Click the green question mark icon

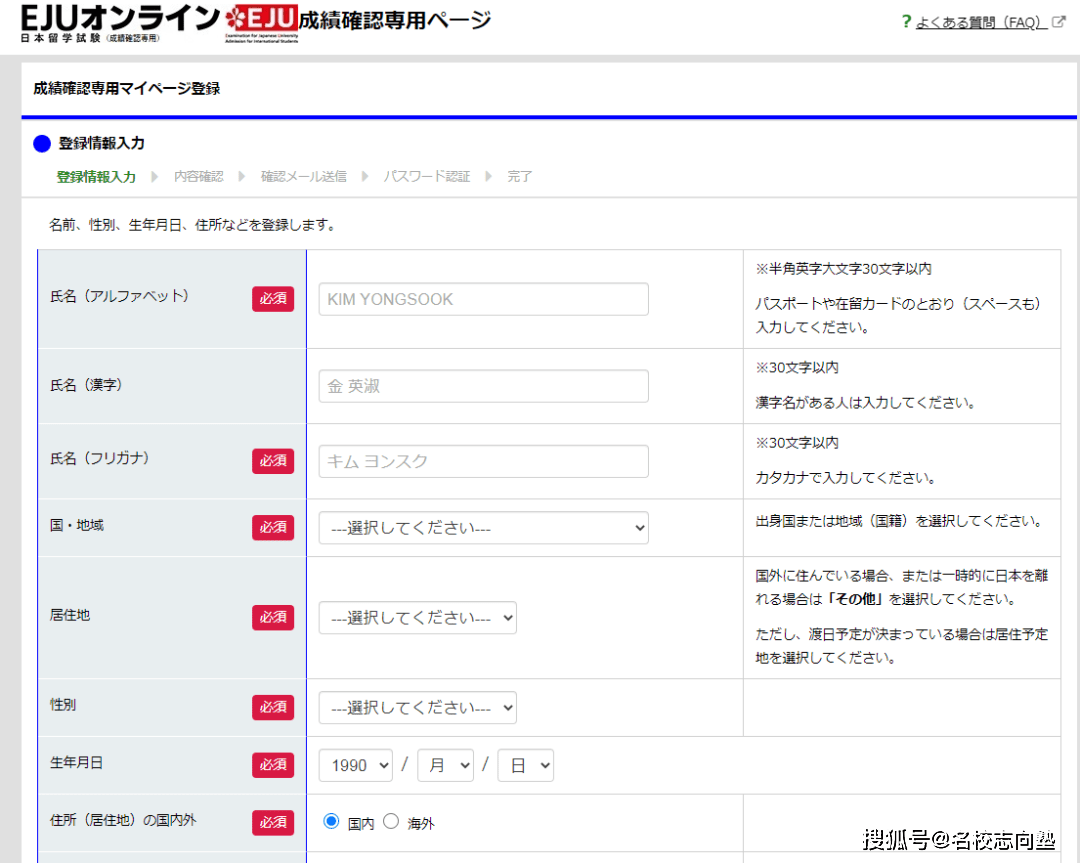point(906,22)
